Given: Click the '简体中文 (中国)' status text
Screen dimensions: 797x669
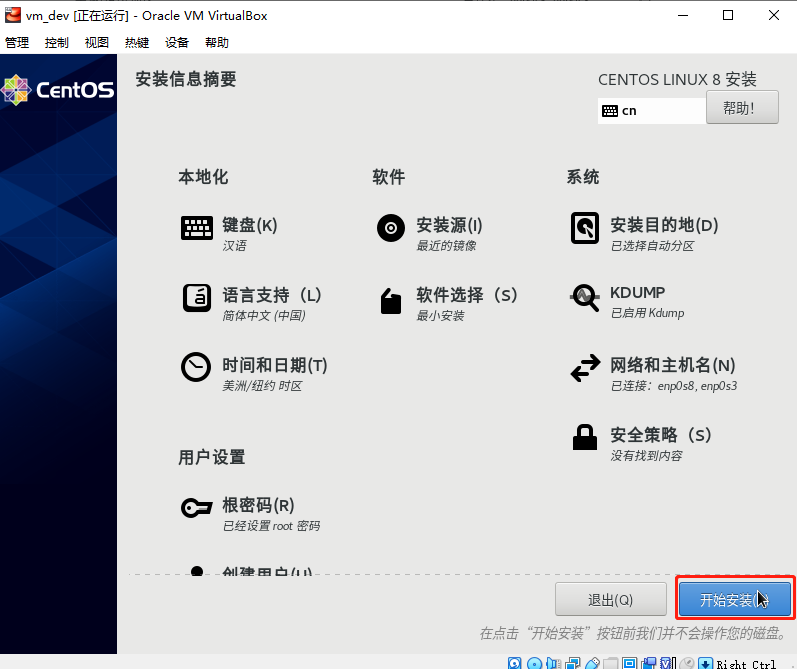Looking at the screenshot, I should pos(264,316).
